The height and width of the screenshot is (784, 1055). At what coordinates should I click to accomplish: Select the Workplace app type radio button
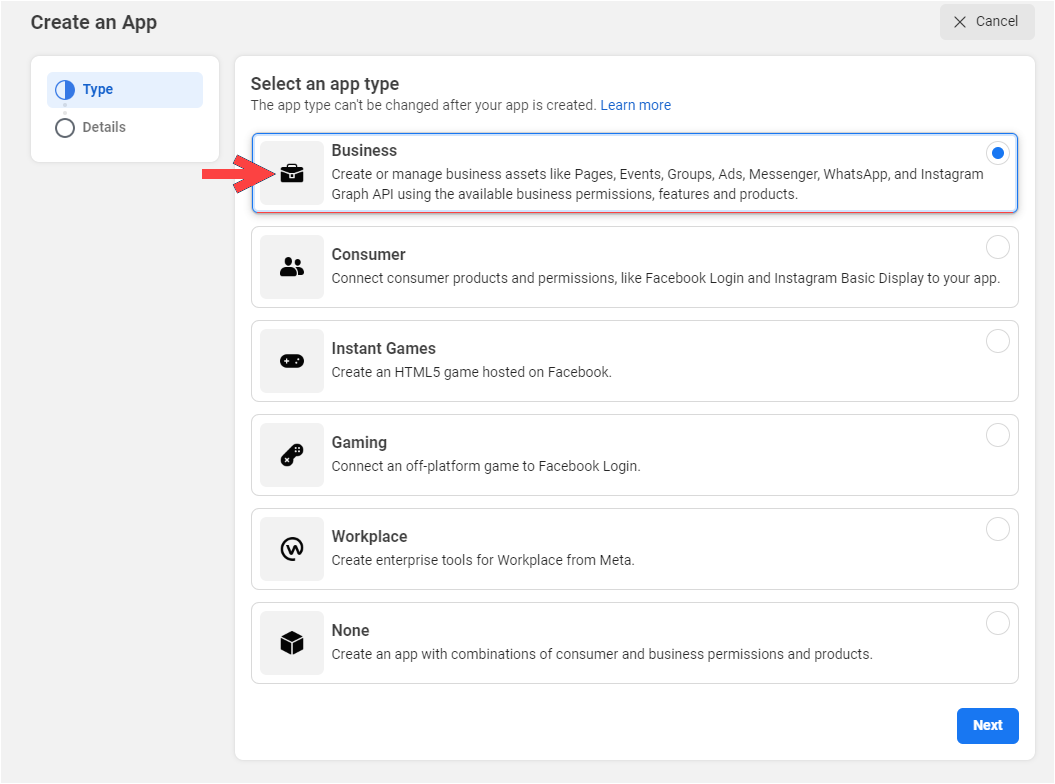pos(998,529)
